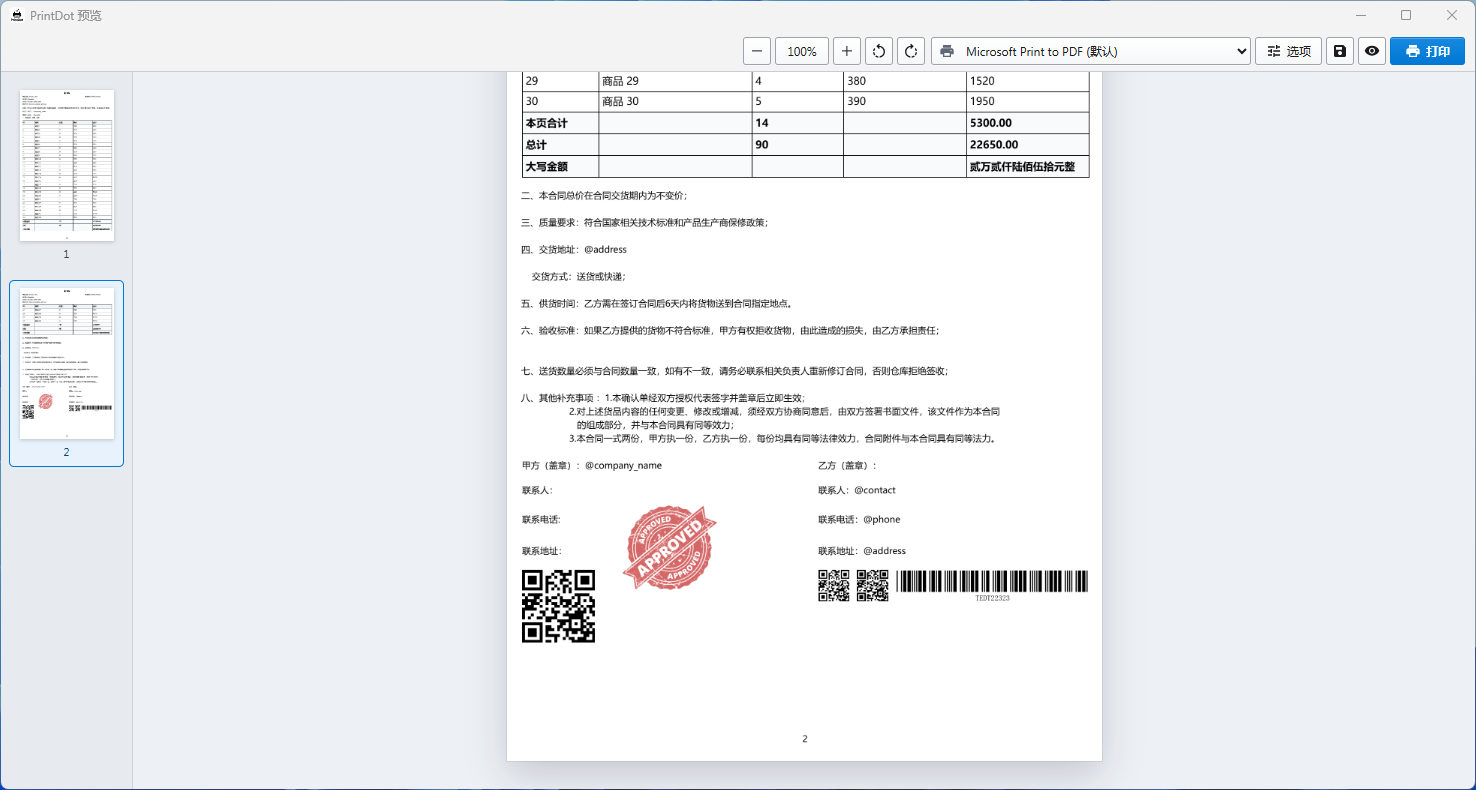The width and height of the screenshot is (1476, 790).
Task: Maximize the PrintDot window
Action: point(1406,15)
